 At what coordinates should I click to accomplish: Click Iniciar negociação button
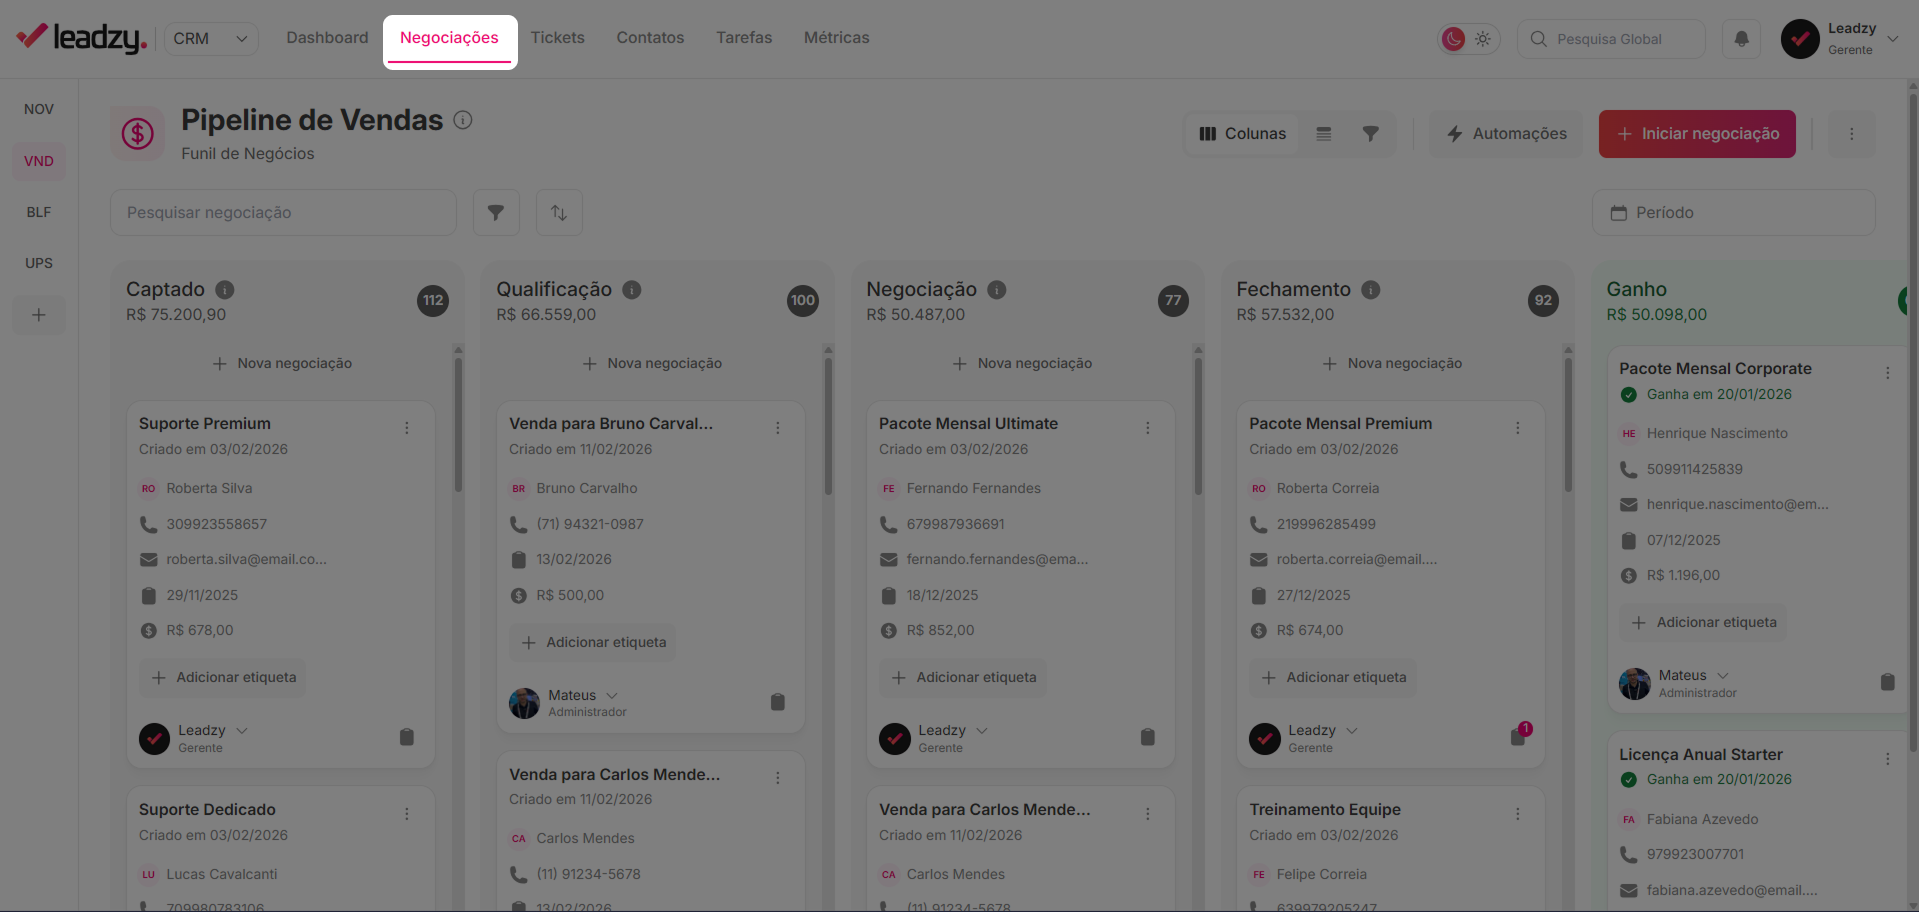coord(1697,134)
